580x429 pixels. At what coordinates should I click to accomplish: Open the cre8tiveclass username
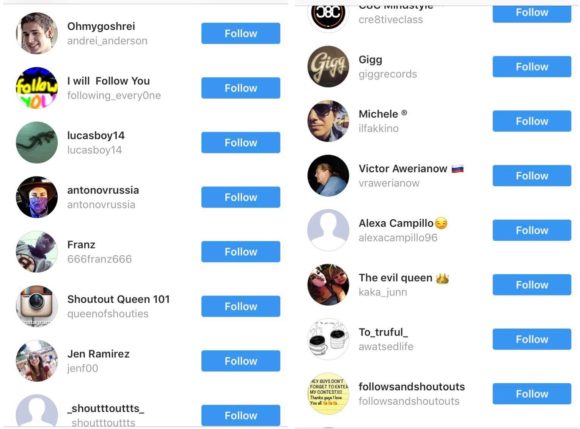point(391,20)
